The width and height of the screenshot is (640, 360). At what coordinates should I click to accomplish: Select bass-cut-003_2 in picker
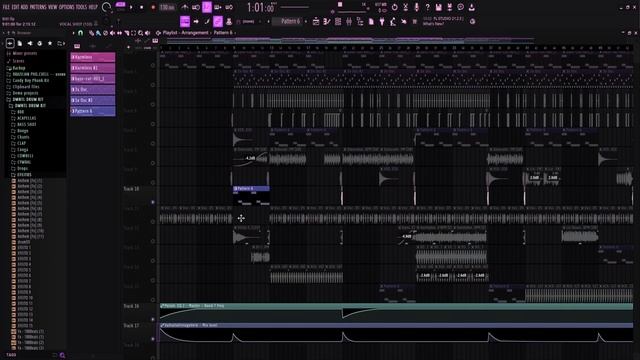(x=93, y=78)
